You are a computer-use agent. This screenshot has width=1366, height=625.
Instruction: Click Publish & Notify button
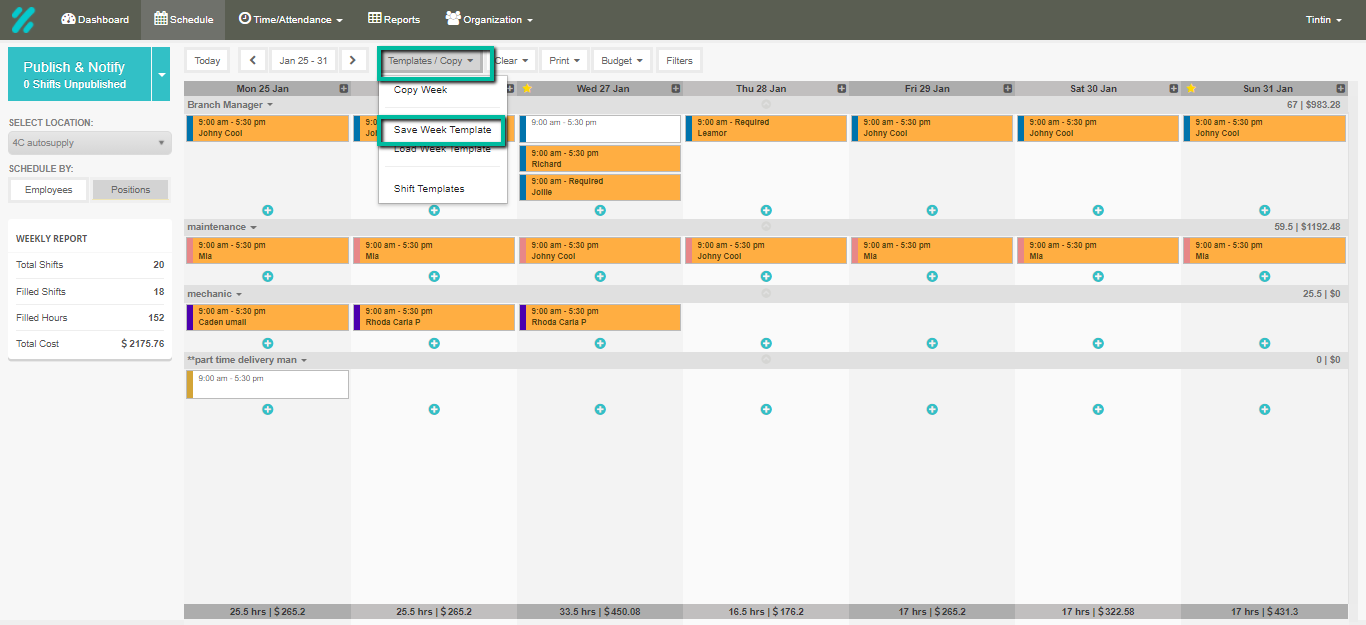tap(79, 74)
